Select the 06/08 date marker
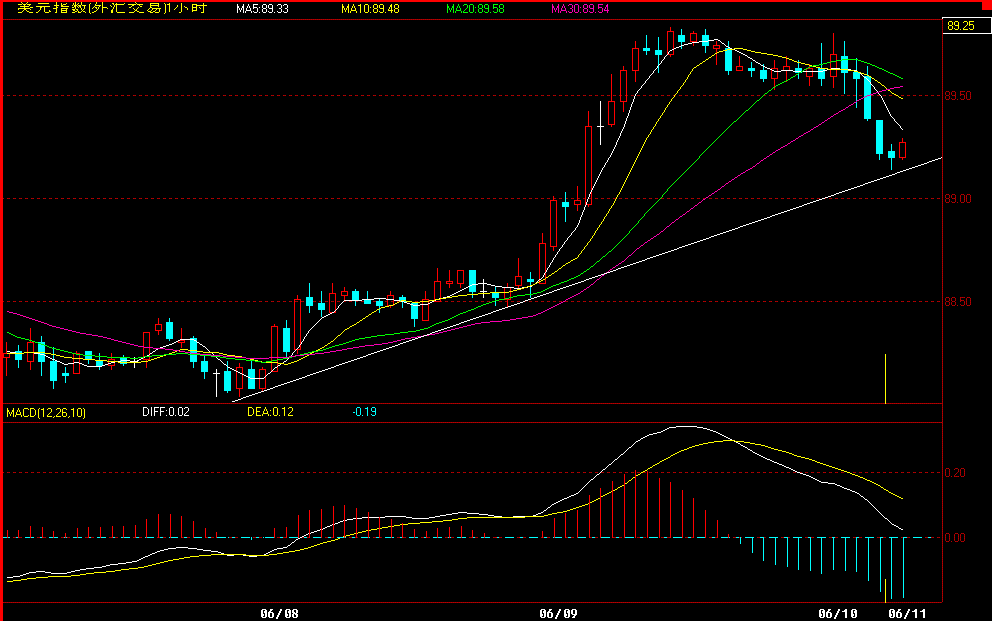 [x=280, y=613]
